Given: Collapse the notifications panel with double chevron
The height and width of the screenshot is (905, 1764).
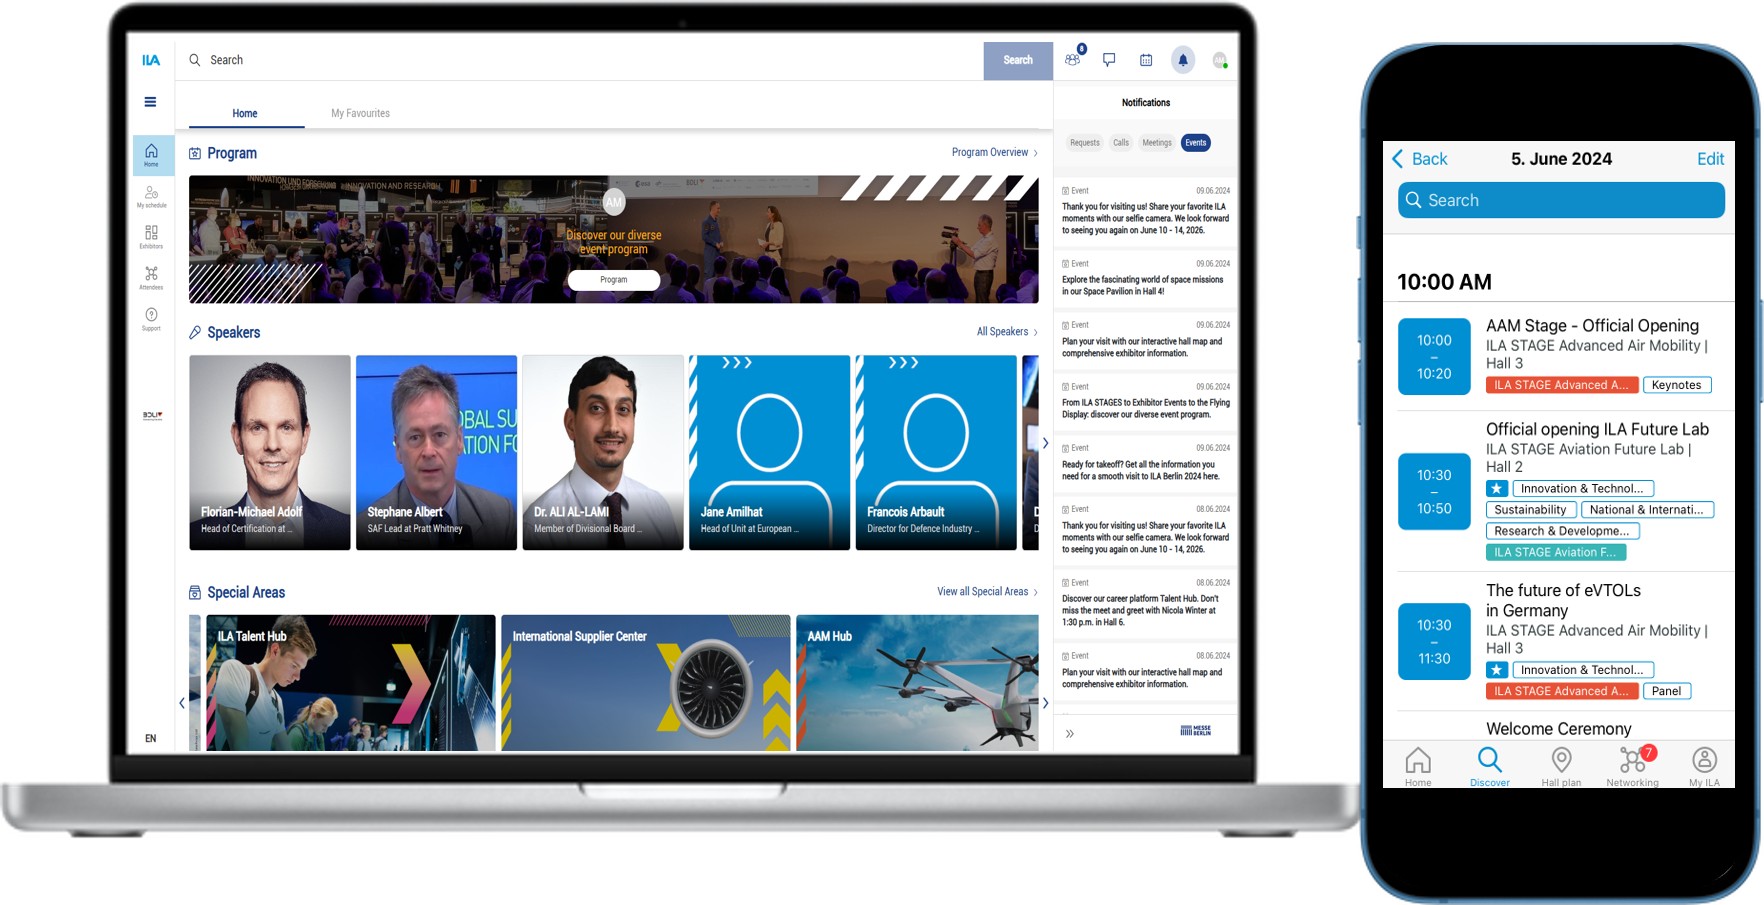Looking at the screenshot, I should coord(1069,734).
